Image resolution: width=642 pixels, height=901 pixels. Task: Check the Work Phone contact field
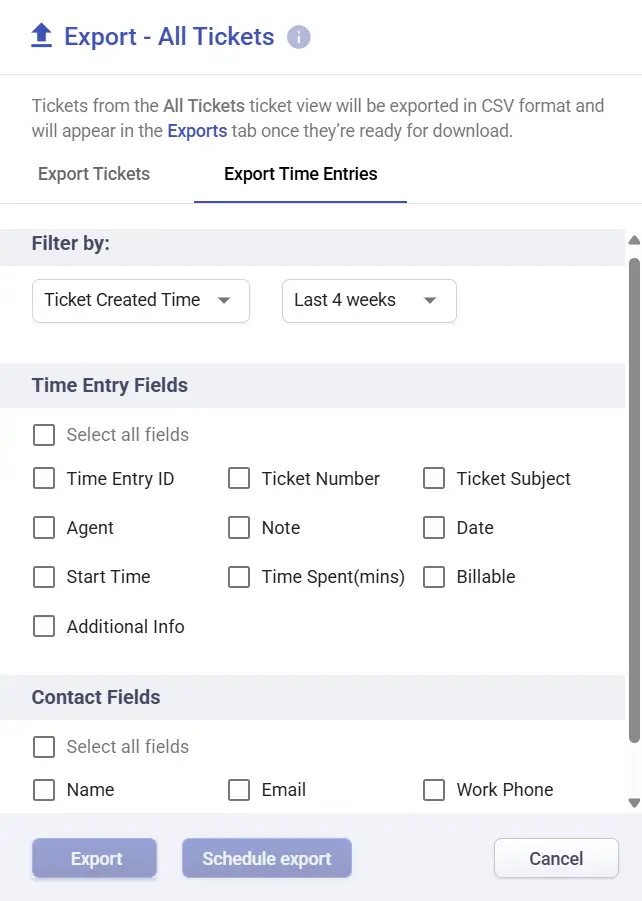[434, 790]
